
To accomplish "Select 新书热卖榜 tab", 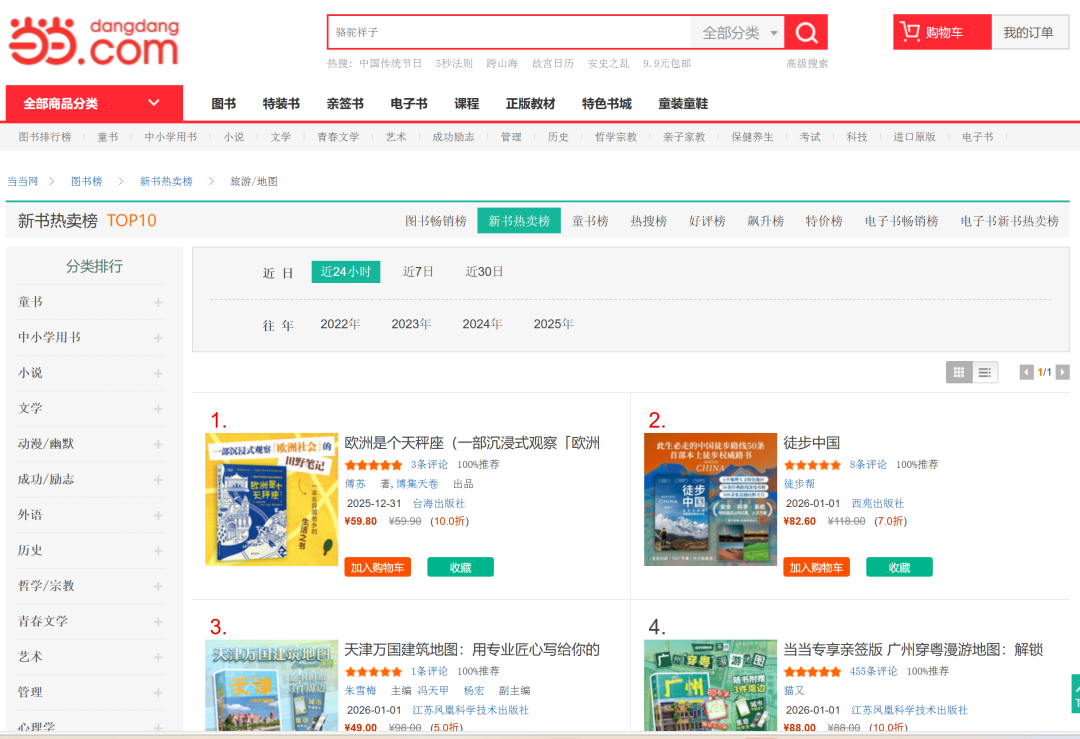I will point(519,221).
